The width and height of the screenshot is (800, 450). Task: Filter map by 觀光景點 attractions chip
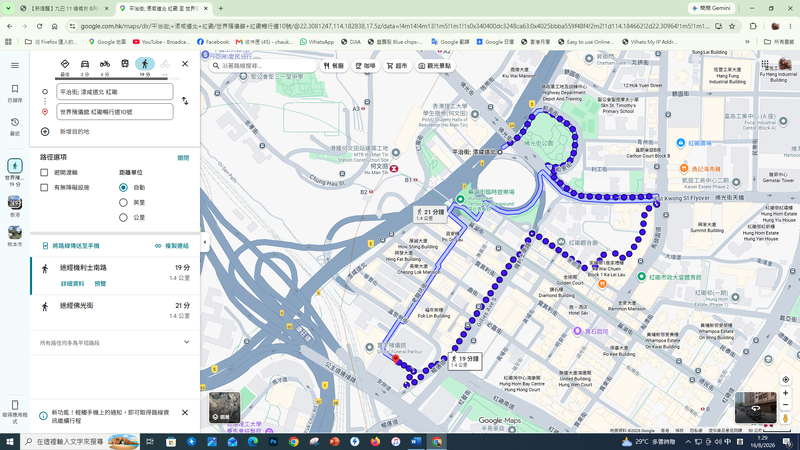coord(435,66)
